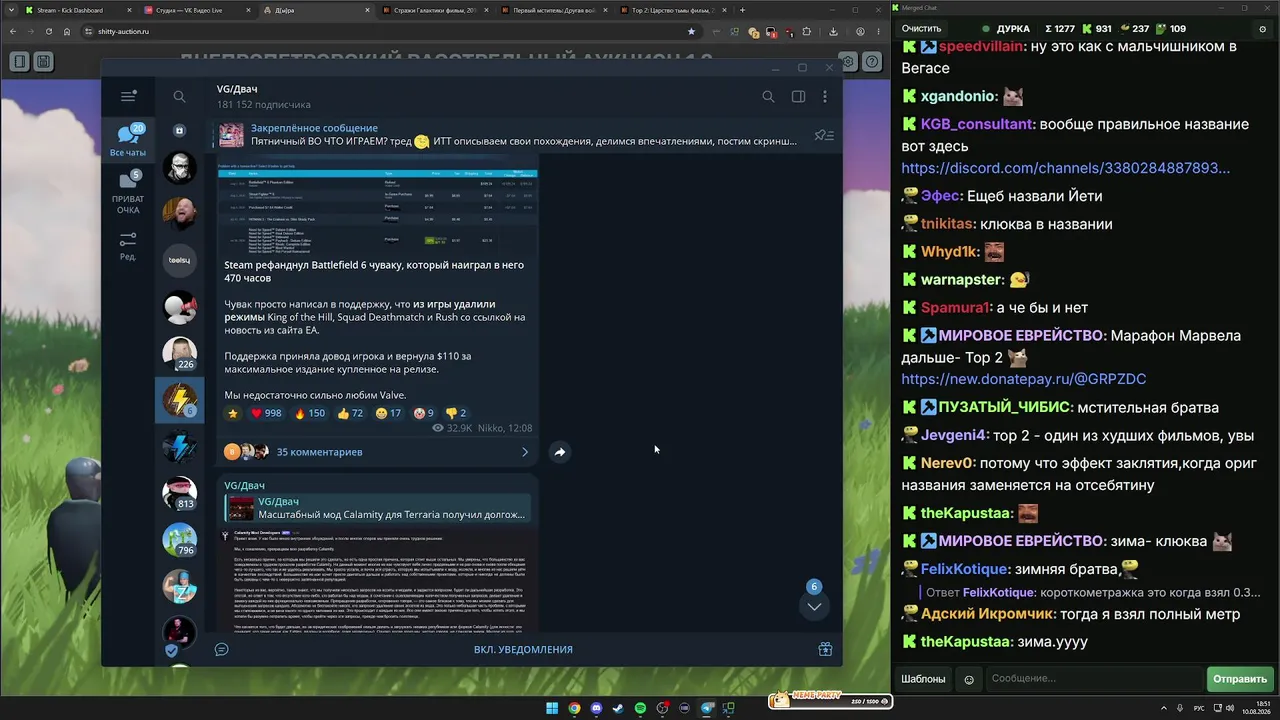Open the VG/Двач three-dot menu
1280x720 pixels.
click(825, 97)
